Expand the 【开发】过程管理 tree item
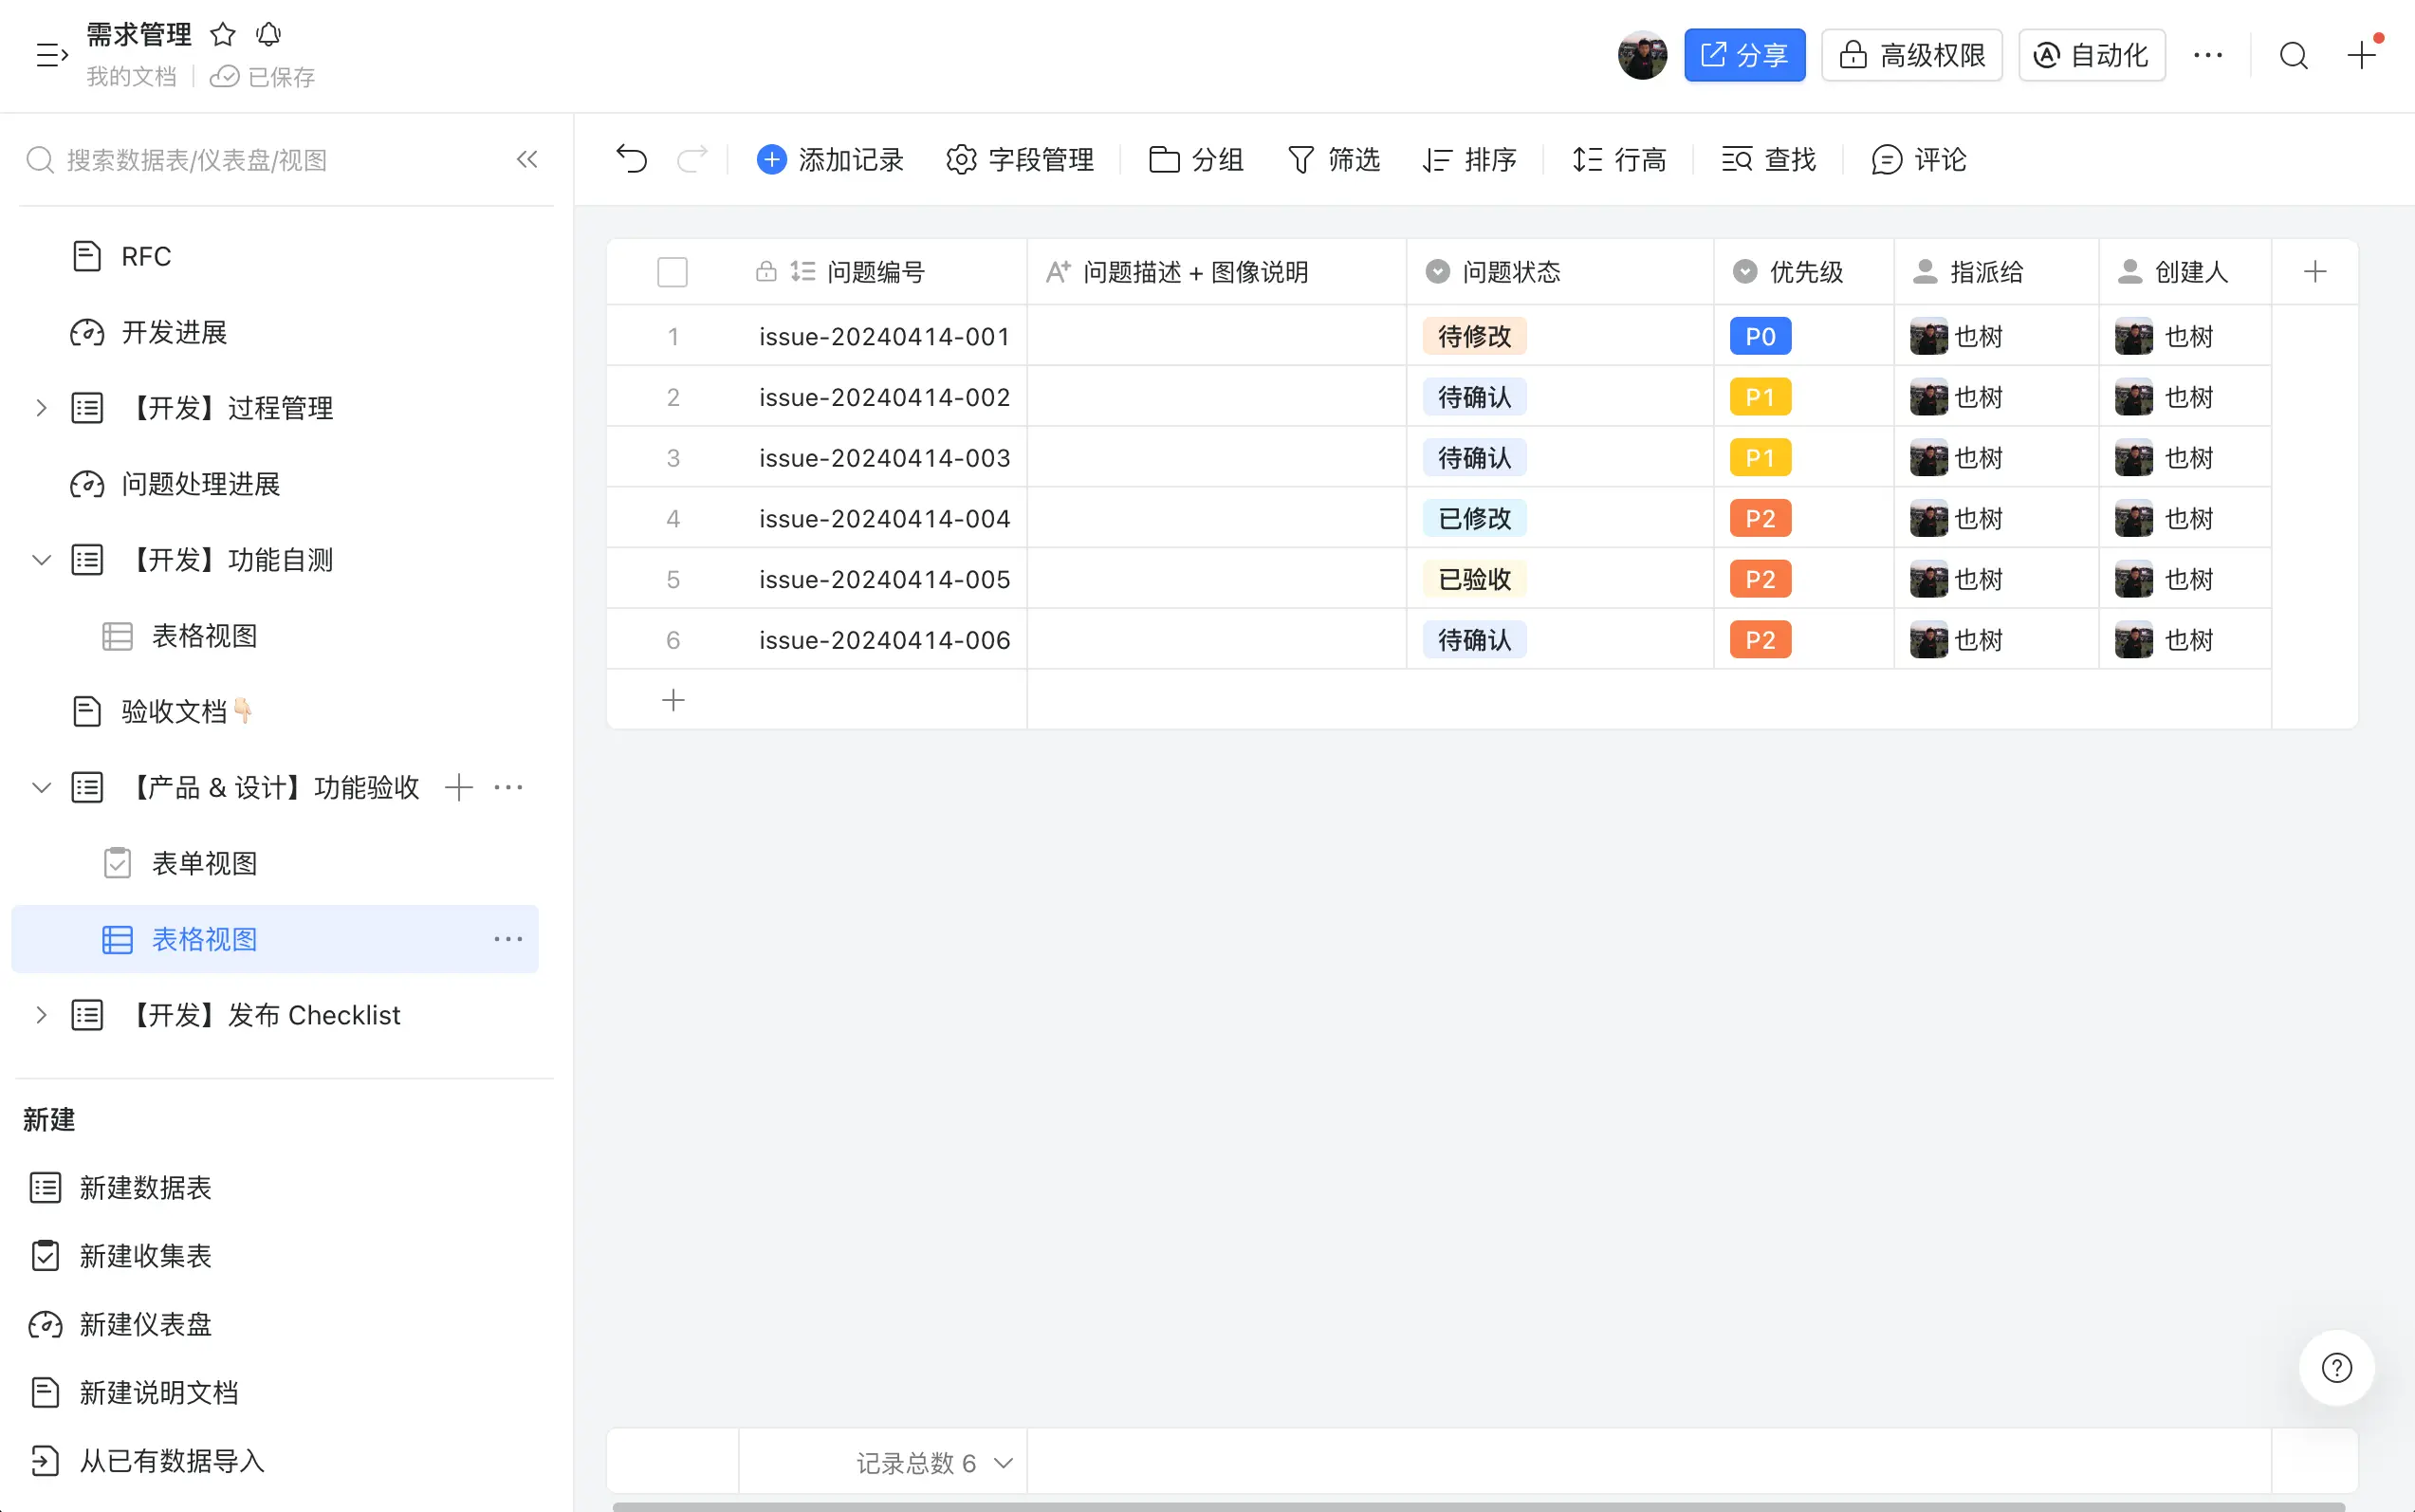The image size is (2415, 1512). (41, 408)
